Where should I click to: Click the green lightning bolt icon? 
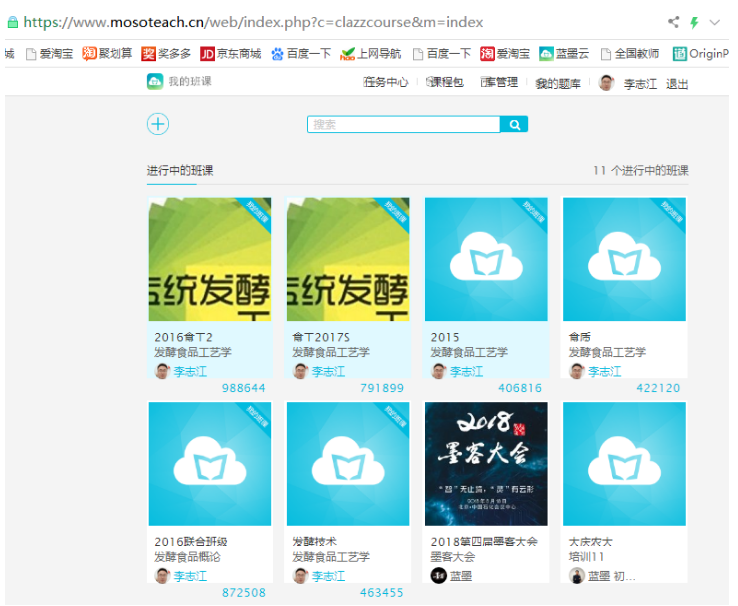694,22
